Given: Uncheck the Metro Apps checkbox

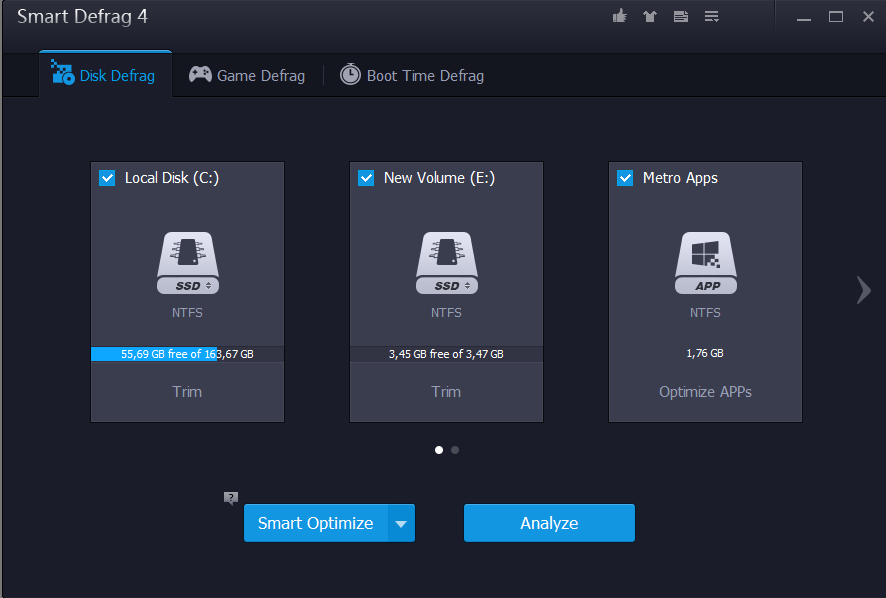Looking at the screenshot, I should pyautogui.click(x=625, y=178).
